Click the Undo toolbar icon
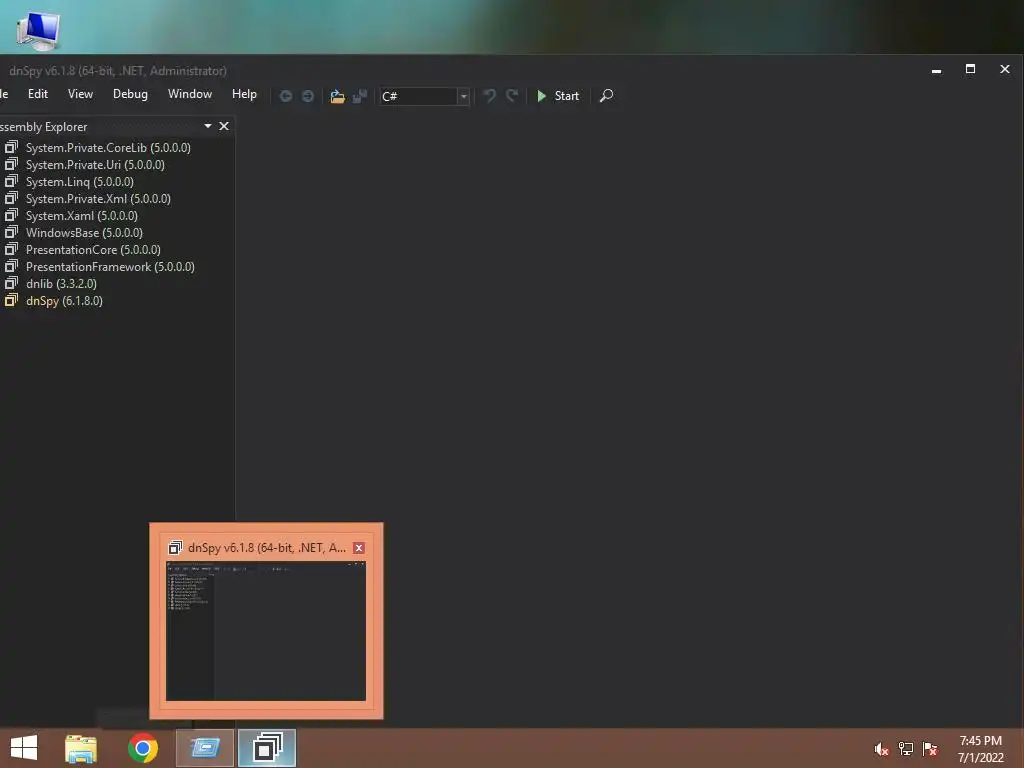Image resolution: width=1024 pixels, height=768 pixels. [x=489, y=96]
